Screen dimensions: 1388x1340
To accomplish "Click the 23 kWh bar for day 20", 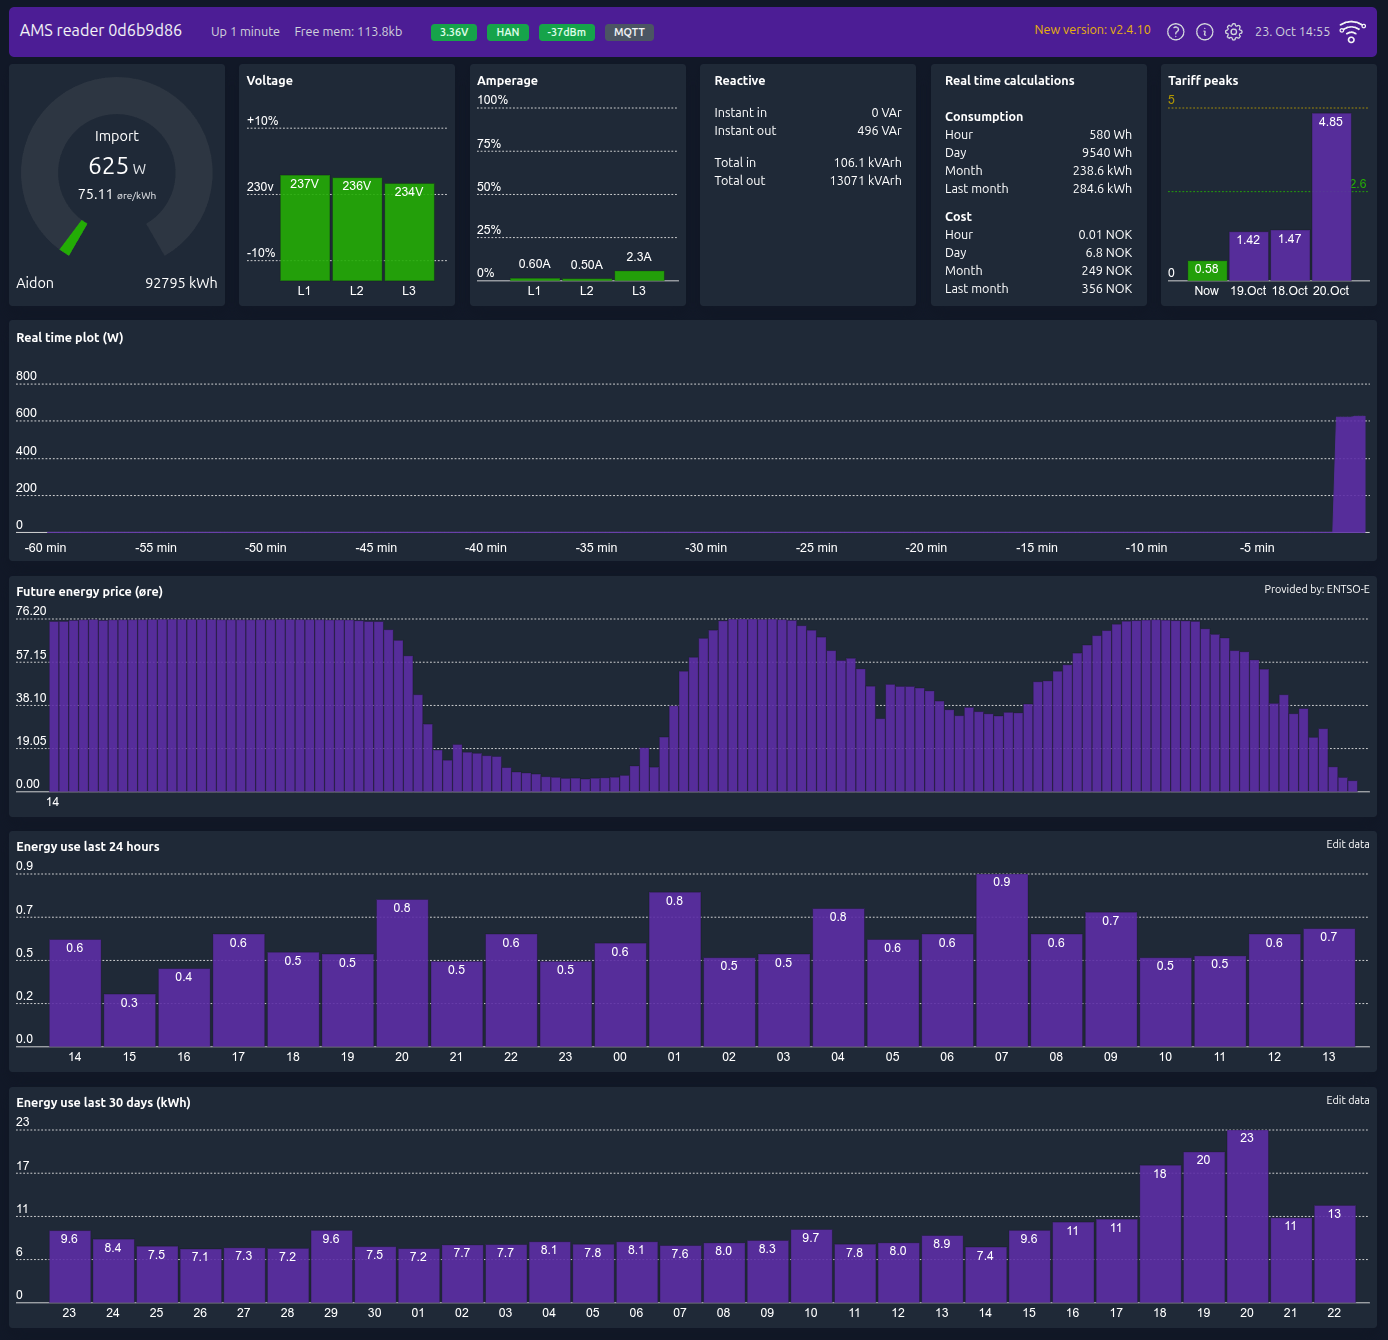I will pyautogui.click(x=1247, y=1213).
